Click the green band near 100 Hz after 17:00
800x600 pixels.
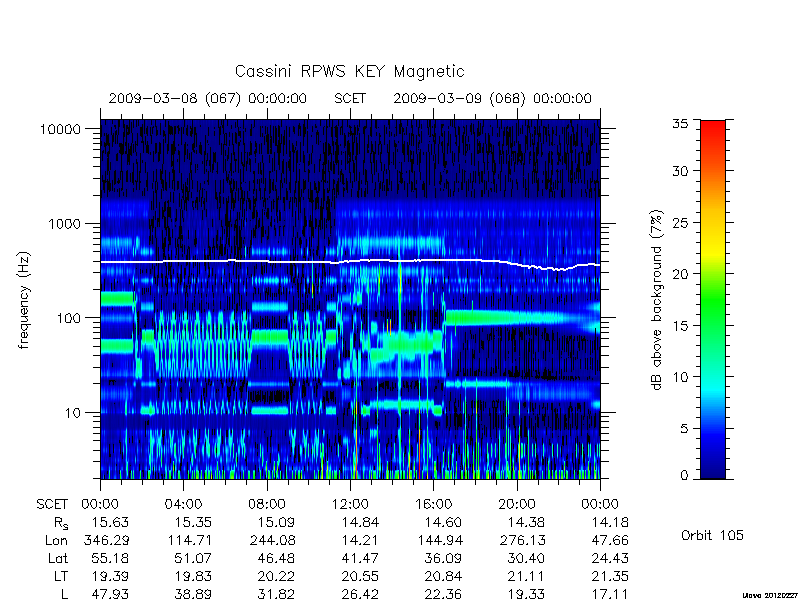(505, 318)
